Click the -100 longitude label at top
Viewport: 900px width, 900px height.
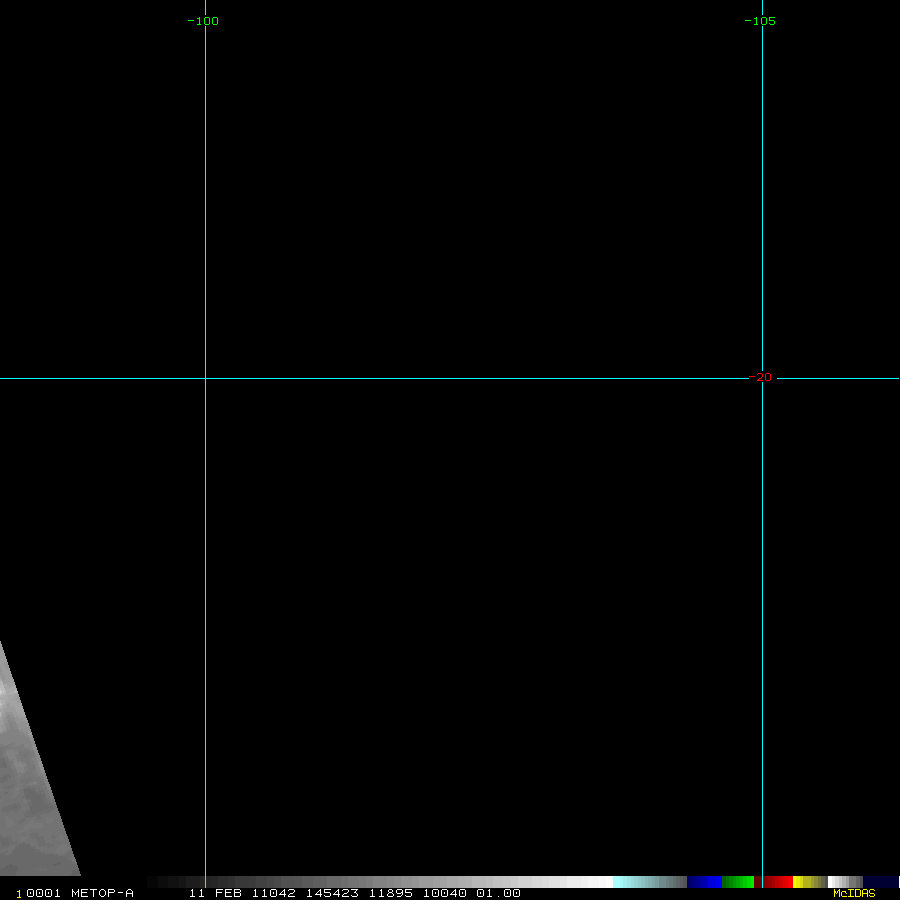(x=203, y=21)
